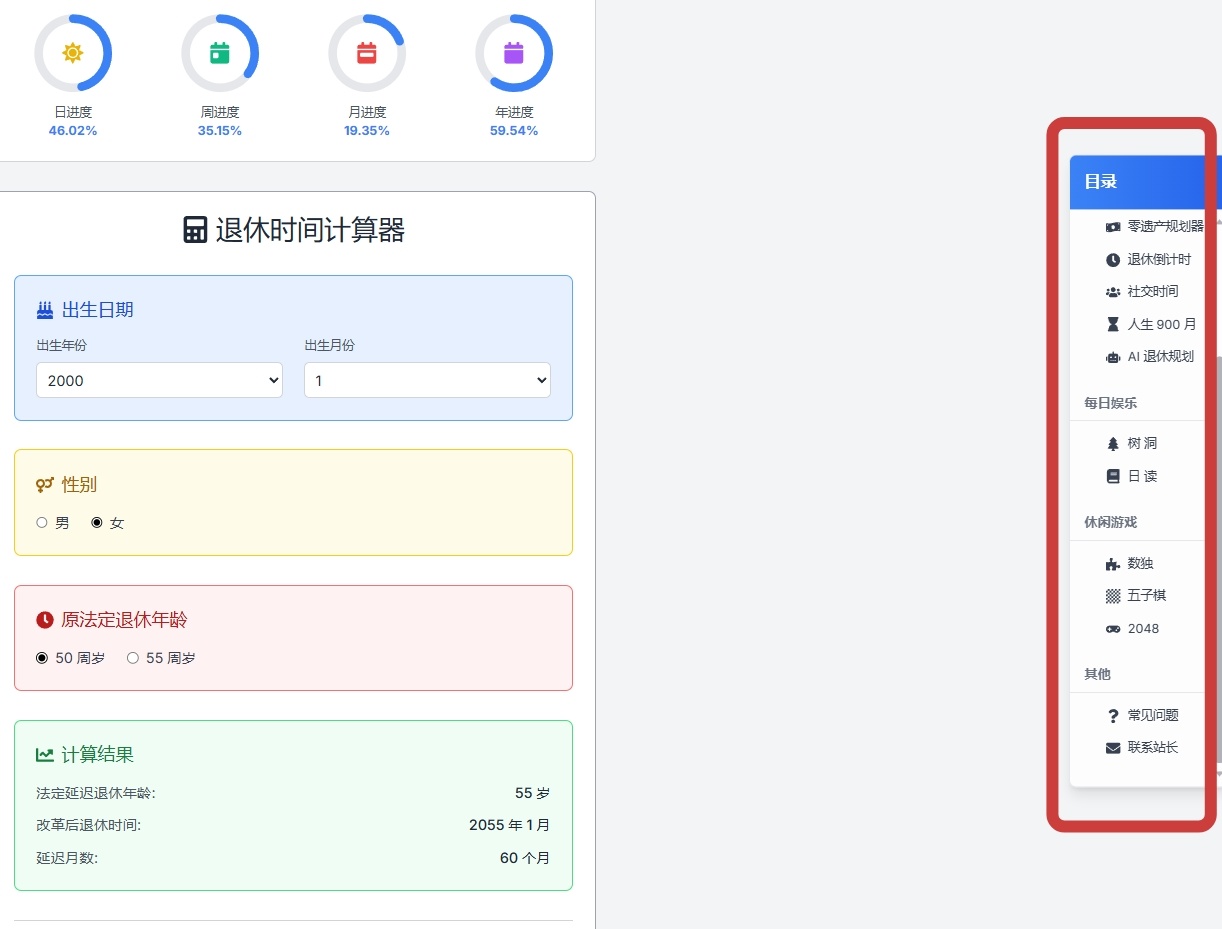Viewport: 1222px width, 929px height.
Task: Click the gamepad icon for 2048
Action: pyautogui.click(x=1113, y=629)
